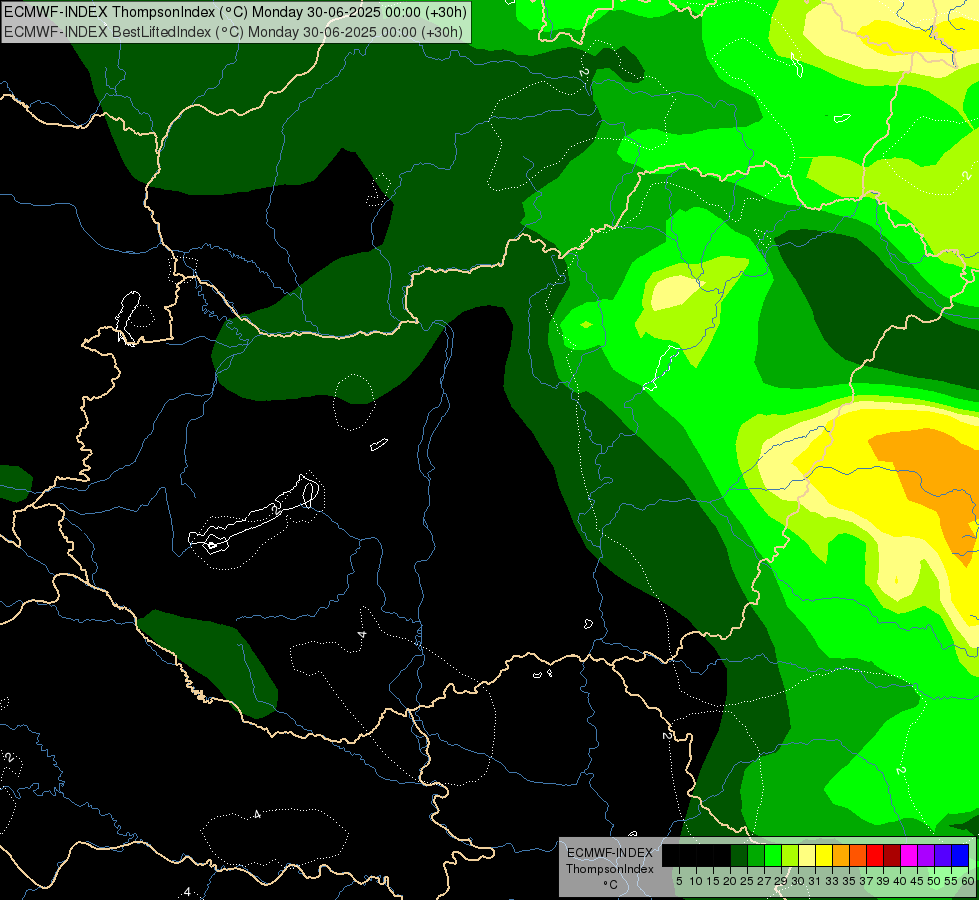Select the orange 33-35 legend swatch
979x900 pixels.
tap(841, 855)
